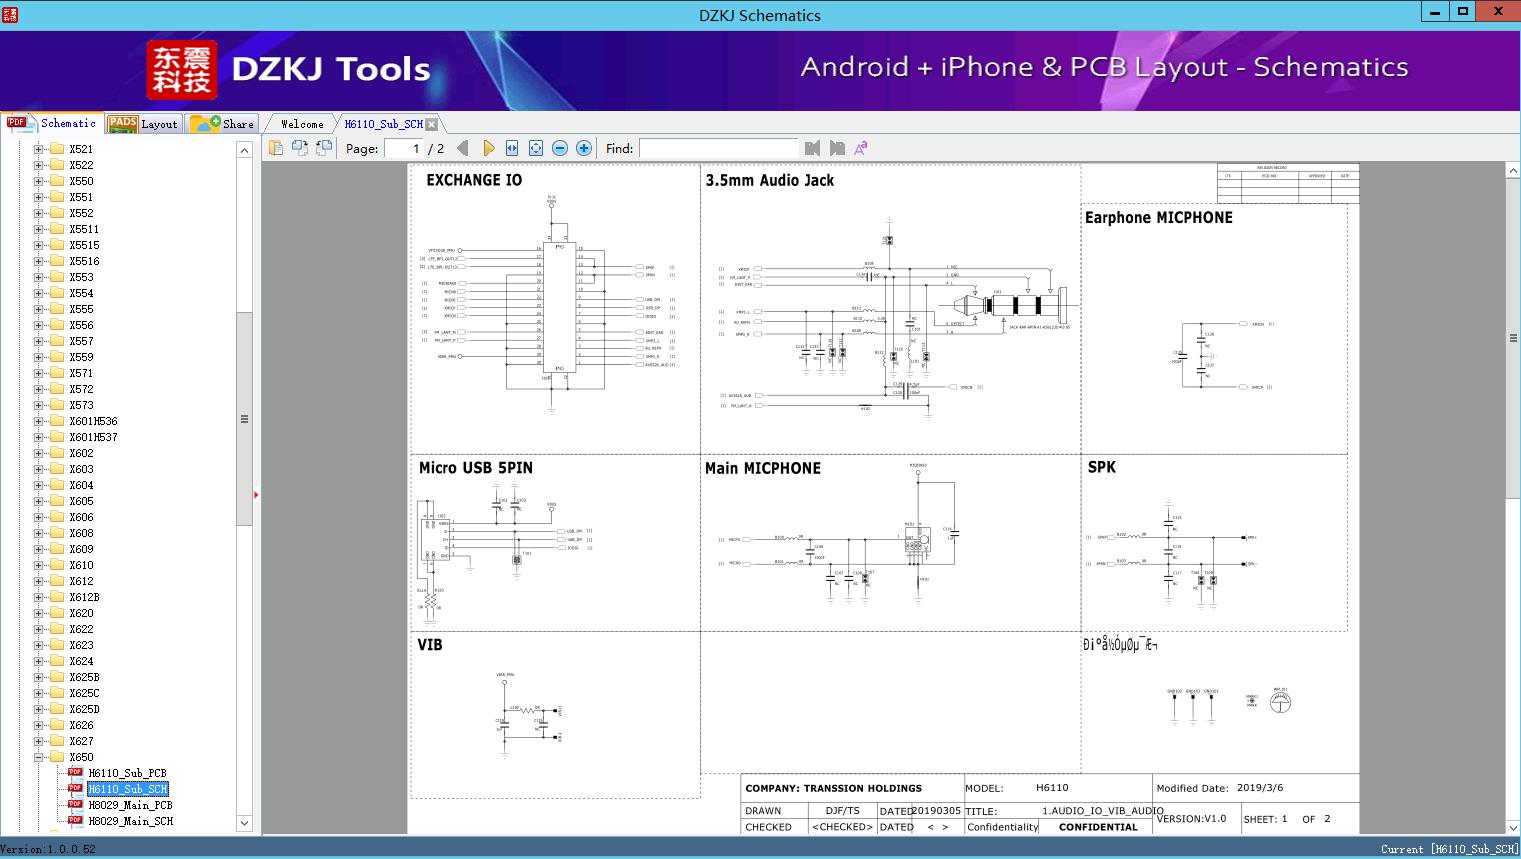Screen dimensions: 1521x859
Task: Expand the X571 folder node
Action: tap(38, 373)
